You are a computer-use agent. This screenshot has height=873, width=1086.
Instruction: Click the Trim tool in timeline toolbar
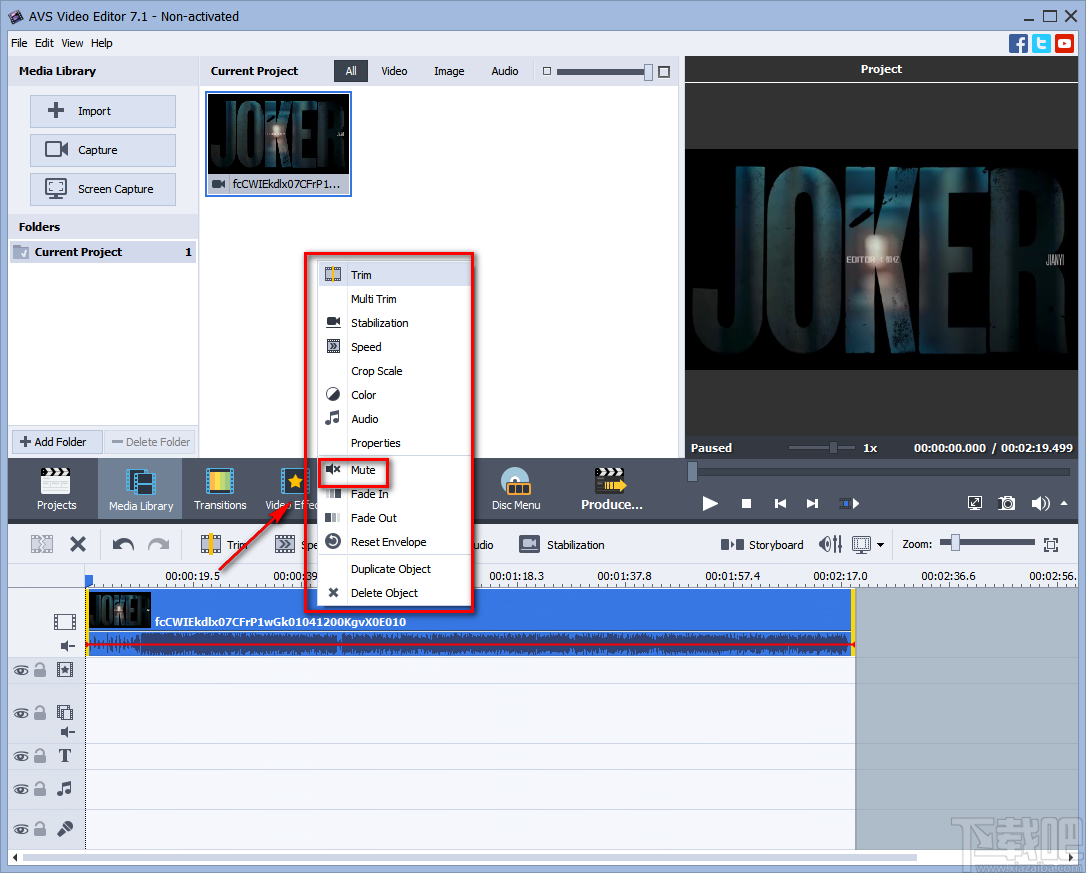click(x=223, y=545)
